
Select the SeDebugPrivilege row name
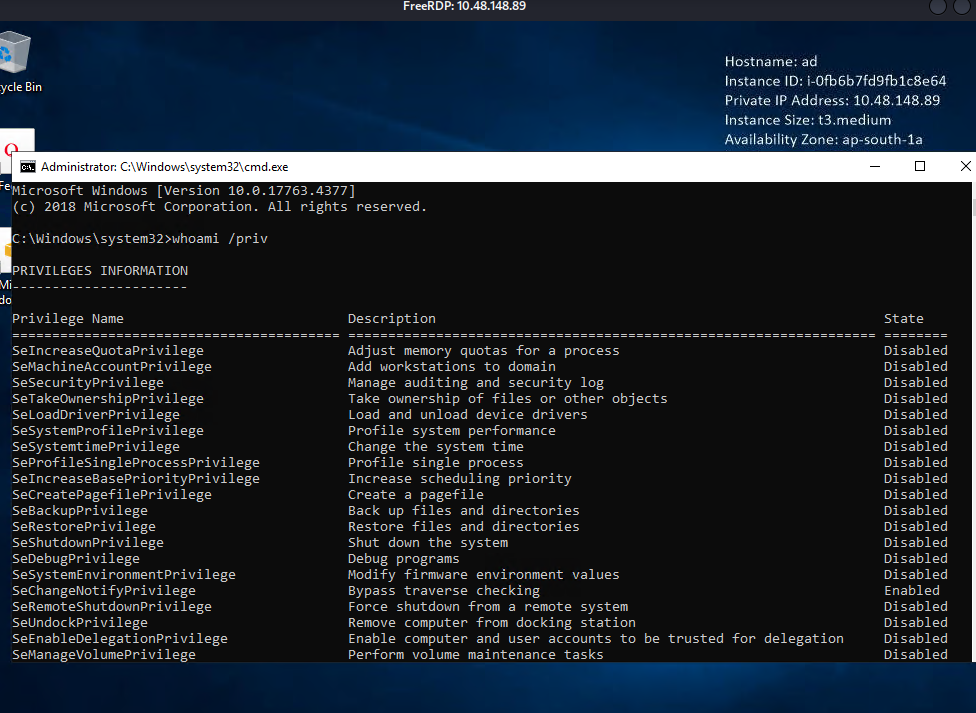(x=76, y=559)
